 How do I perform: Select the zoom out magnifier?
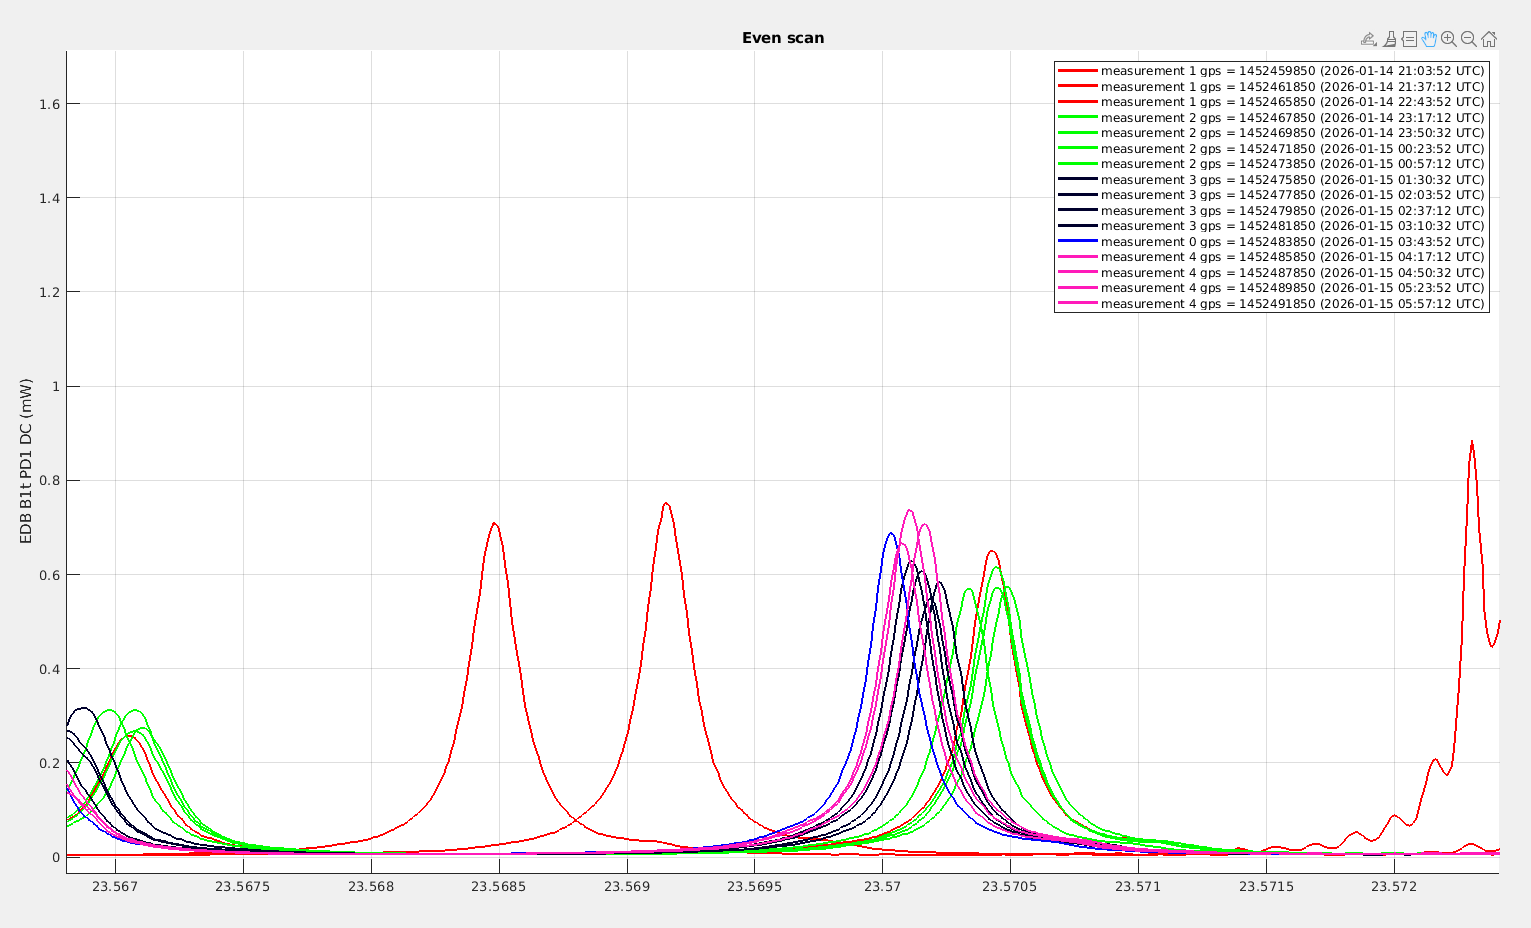1468,39
